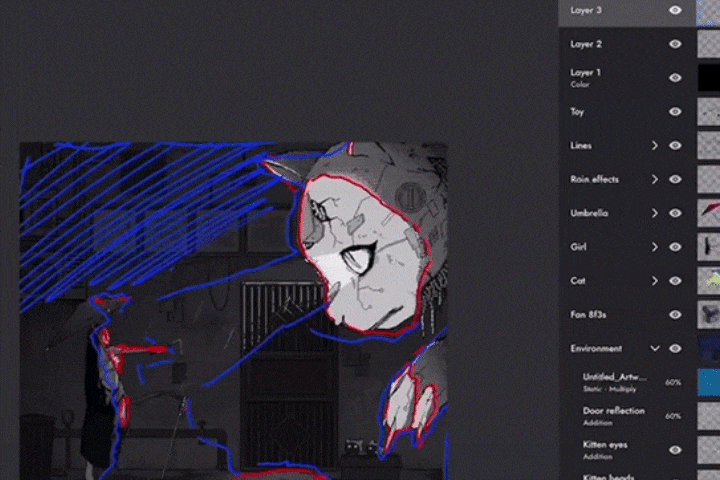The image size is (720, 480).
Task: Hide the Lines group
Action: [675, 146]
